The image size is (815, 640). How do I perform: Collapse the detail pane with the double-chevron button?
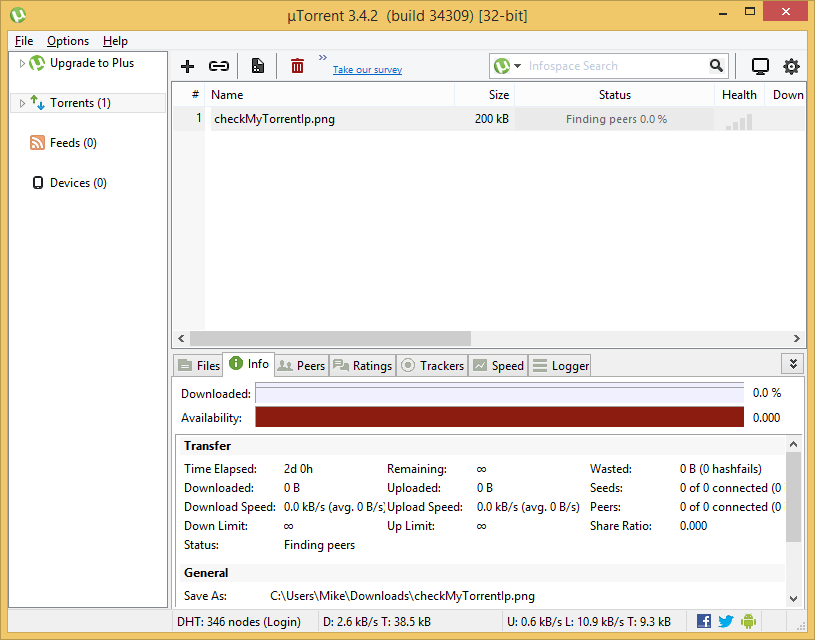point(792,364)
